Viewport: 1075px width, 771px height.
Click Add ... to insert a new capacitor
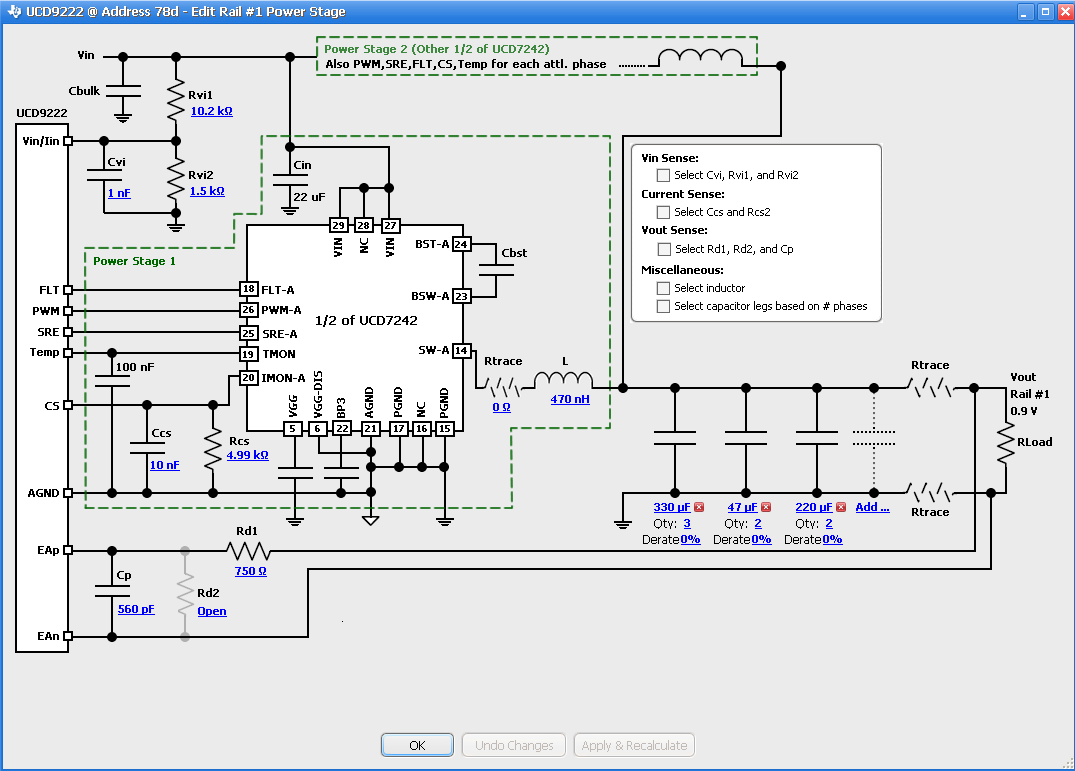[x=871, y=506]
